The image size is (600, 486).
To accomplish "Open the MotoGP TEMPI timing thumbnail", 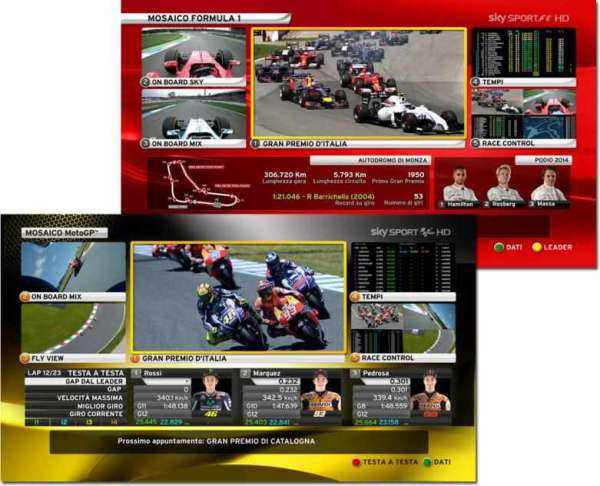I will [403, 267].
